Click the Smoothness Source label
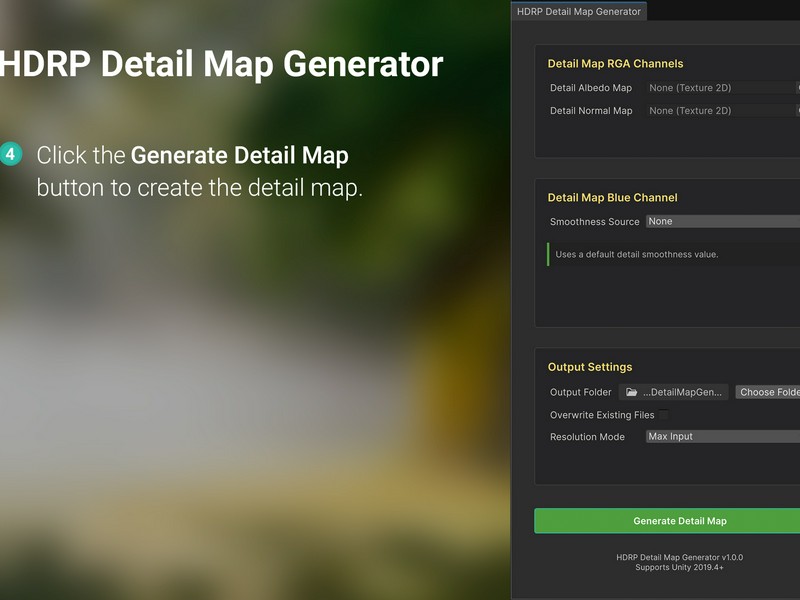Screen dimensions: 800x600 [594, 221]
